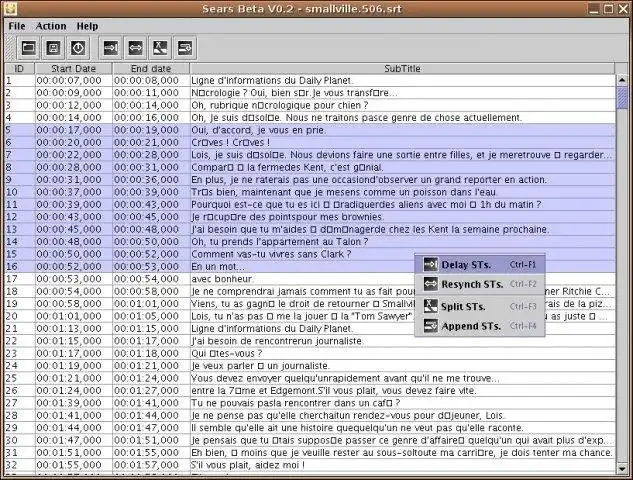The width and height of the screenshot is (633, 480).
Task: Choose Append STs. in the context menu
Action: pyautogui.click(x=480, y=326)
